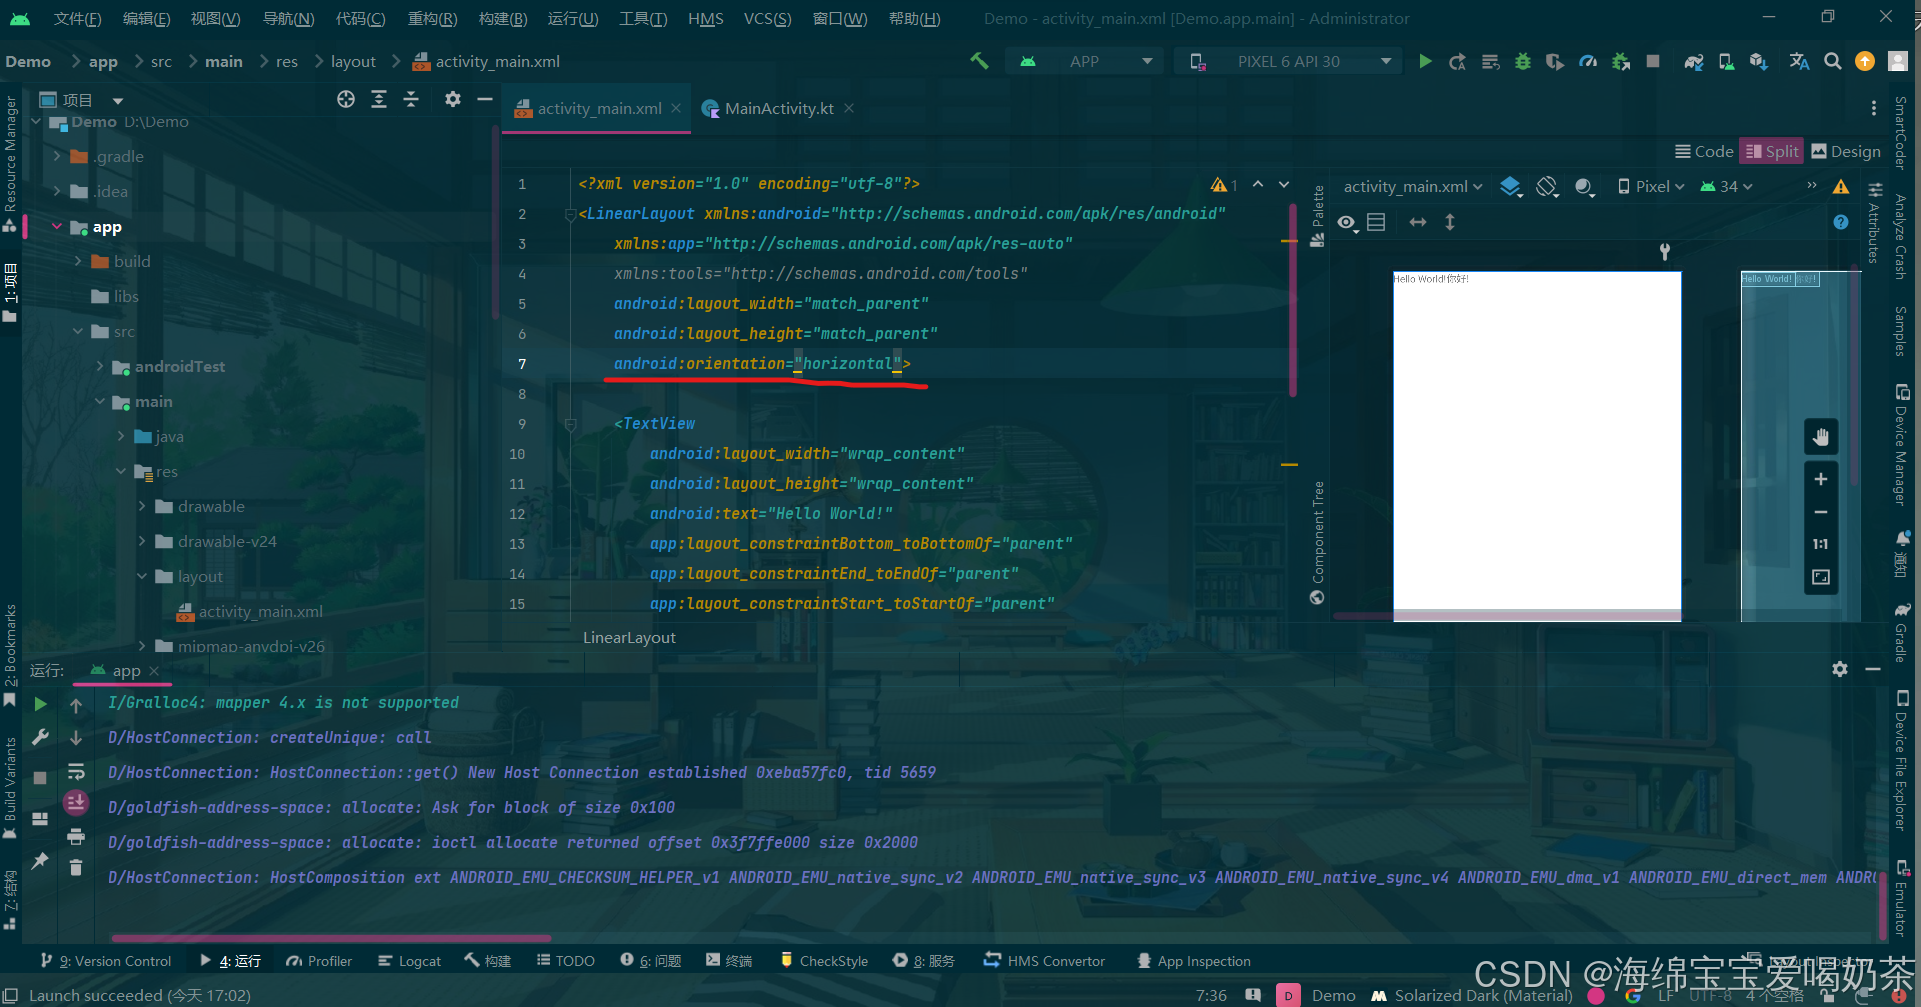Close the activity_main.xml editor tab
Image resolution: width=1921 pixels, height=1007 pixels.
pyautogui.click(x=676, y=108)
